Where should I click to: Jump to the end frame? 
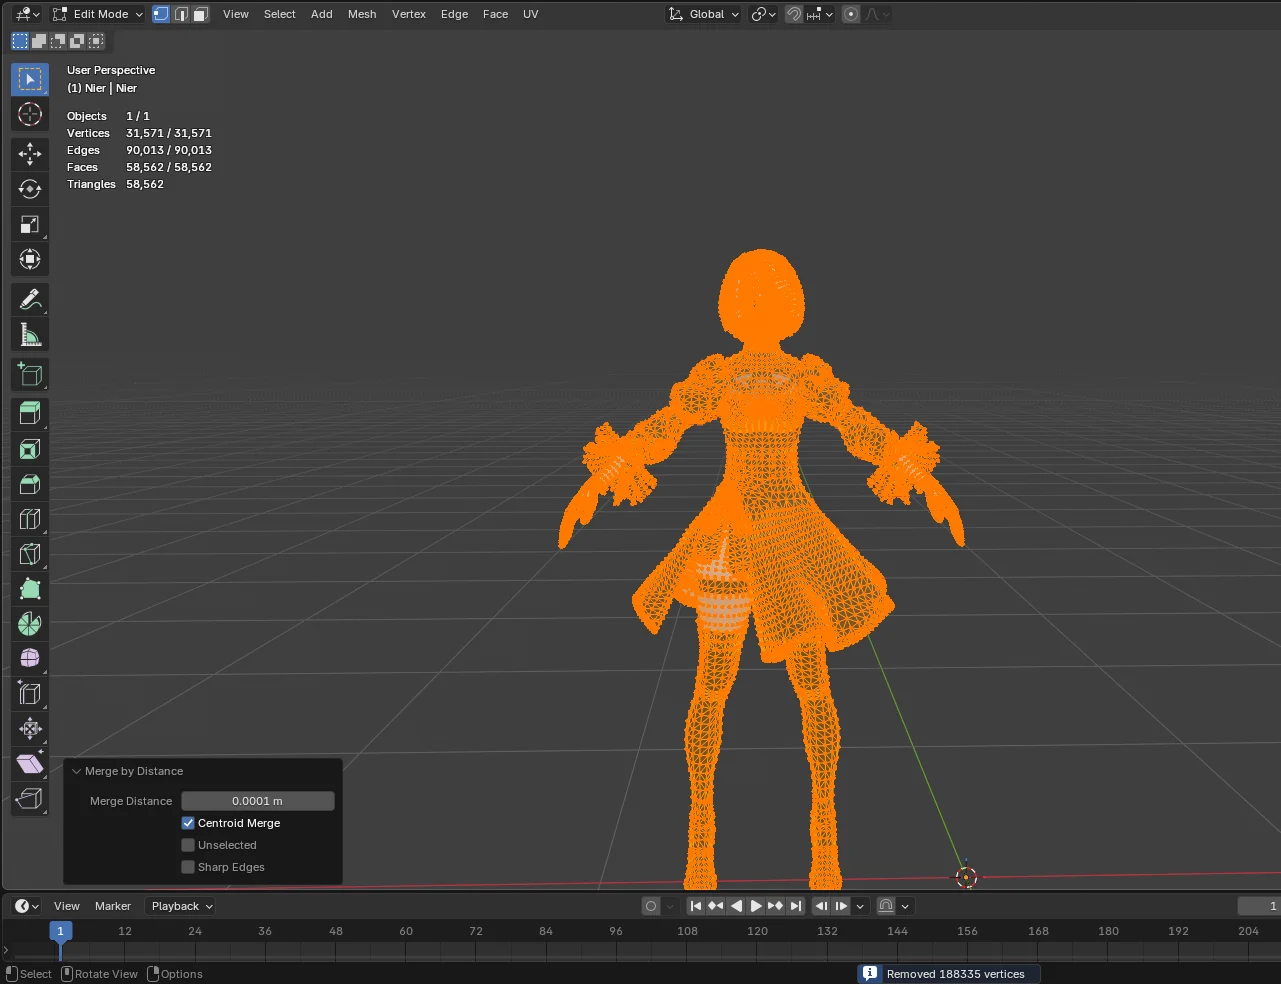click(x=796, y=906)
